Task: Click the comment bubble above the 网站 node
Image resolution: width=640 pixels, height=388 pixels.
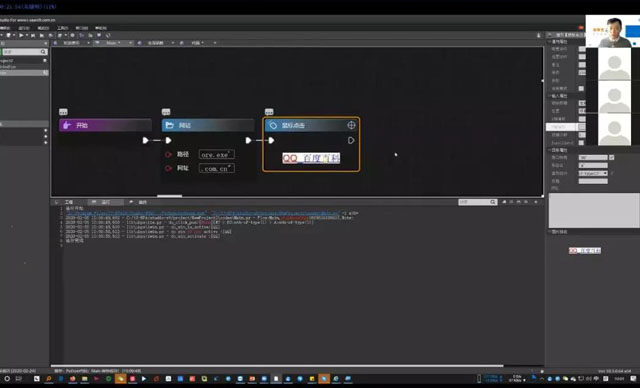Action: pos(166,112)
